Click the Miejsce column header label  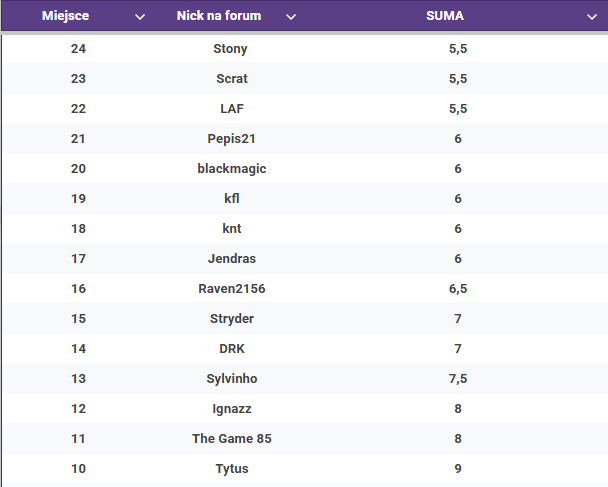(66, 16)
